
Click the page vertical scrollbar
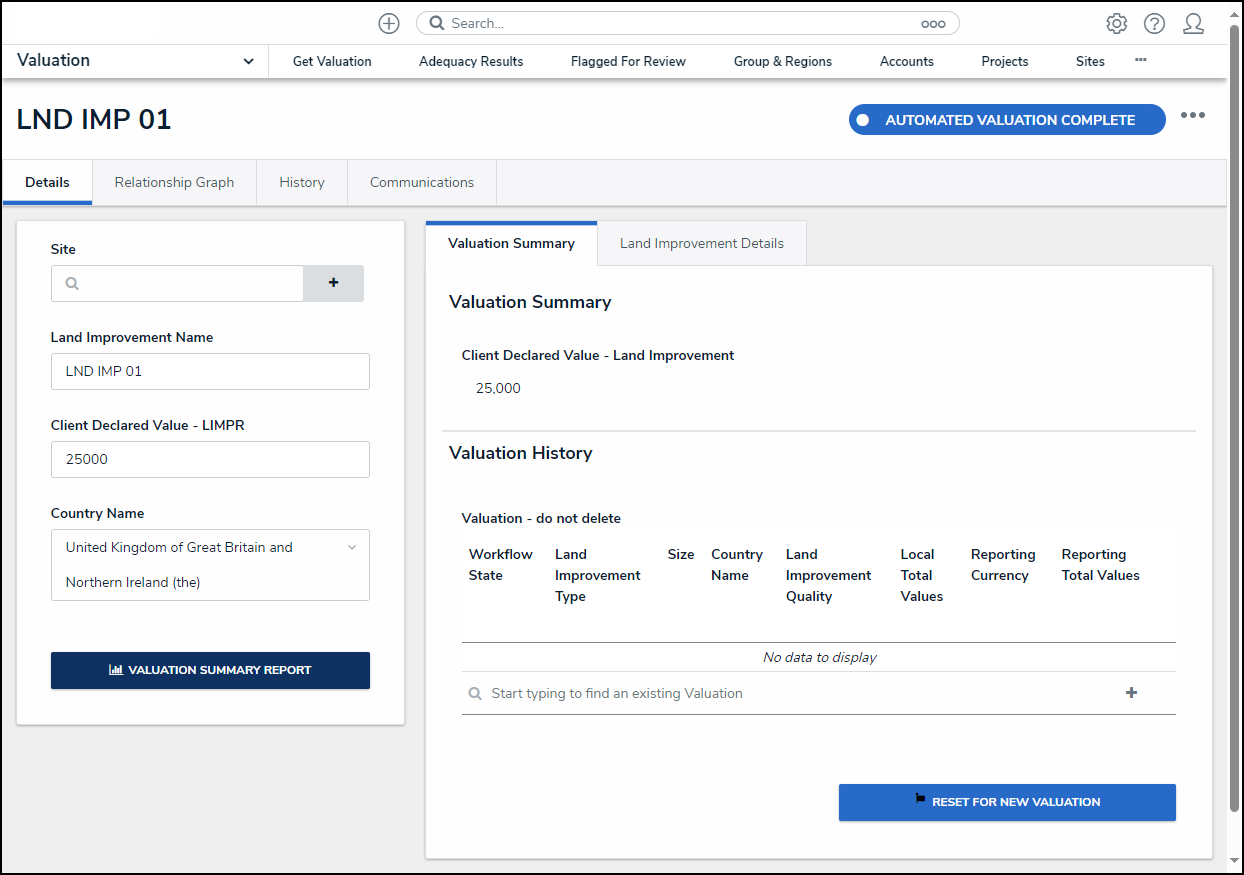click(1234, 420)
